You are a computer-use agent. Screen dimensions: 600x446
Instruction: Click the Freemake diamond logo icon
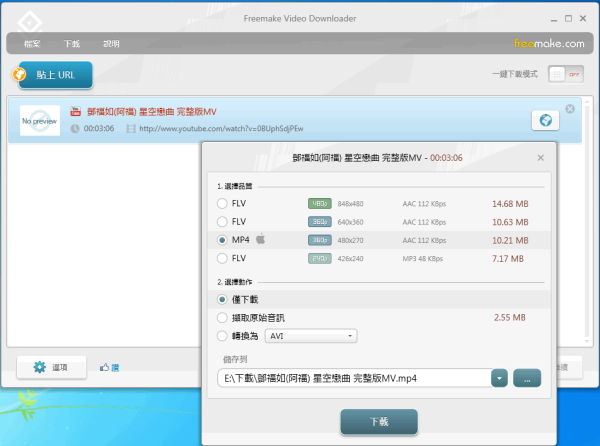coord(29,23)
